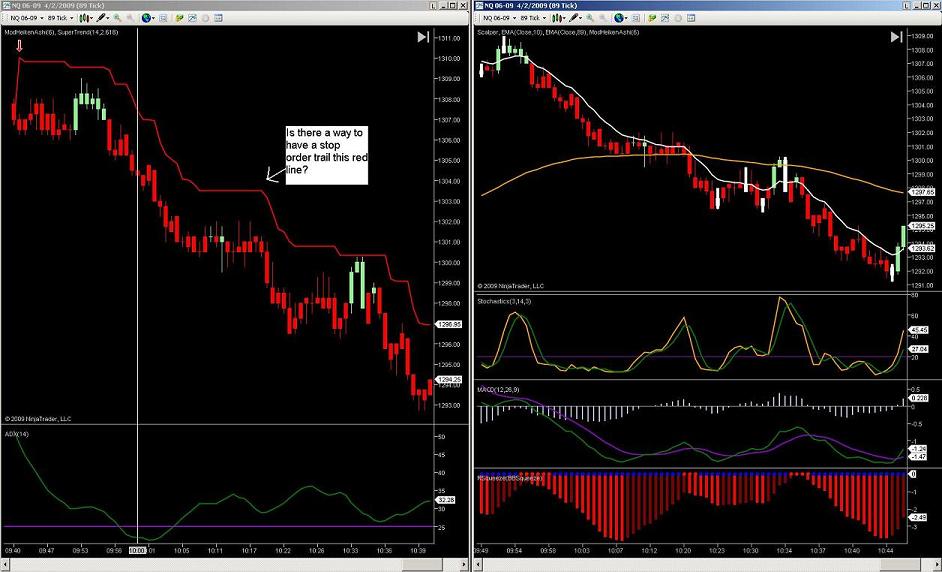Click the ADX(14) panel label
The width and height of the screenshot is (942, 572).
coord(16,434)
